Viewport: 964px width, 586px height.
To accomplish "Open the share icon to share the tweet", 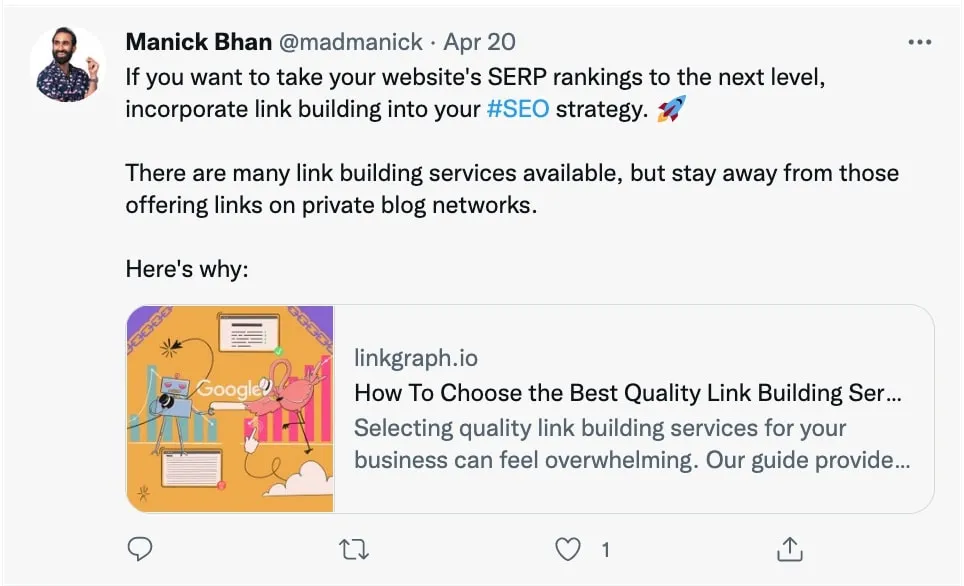I will coord(789,549).
